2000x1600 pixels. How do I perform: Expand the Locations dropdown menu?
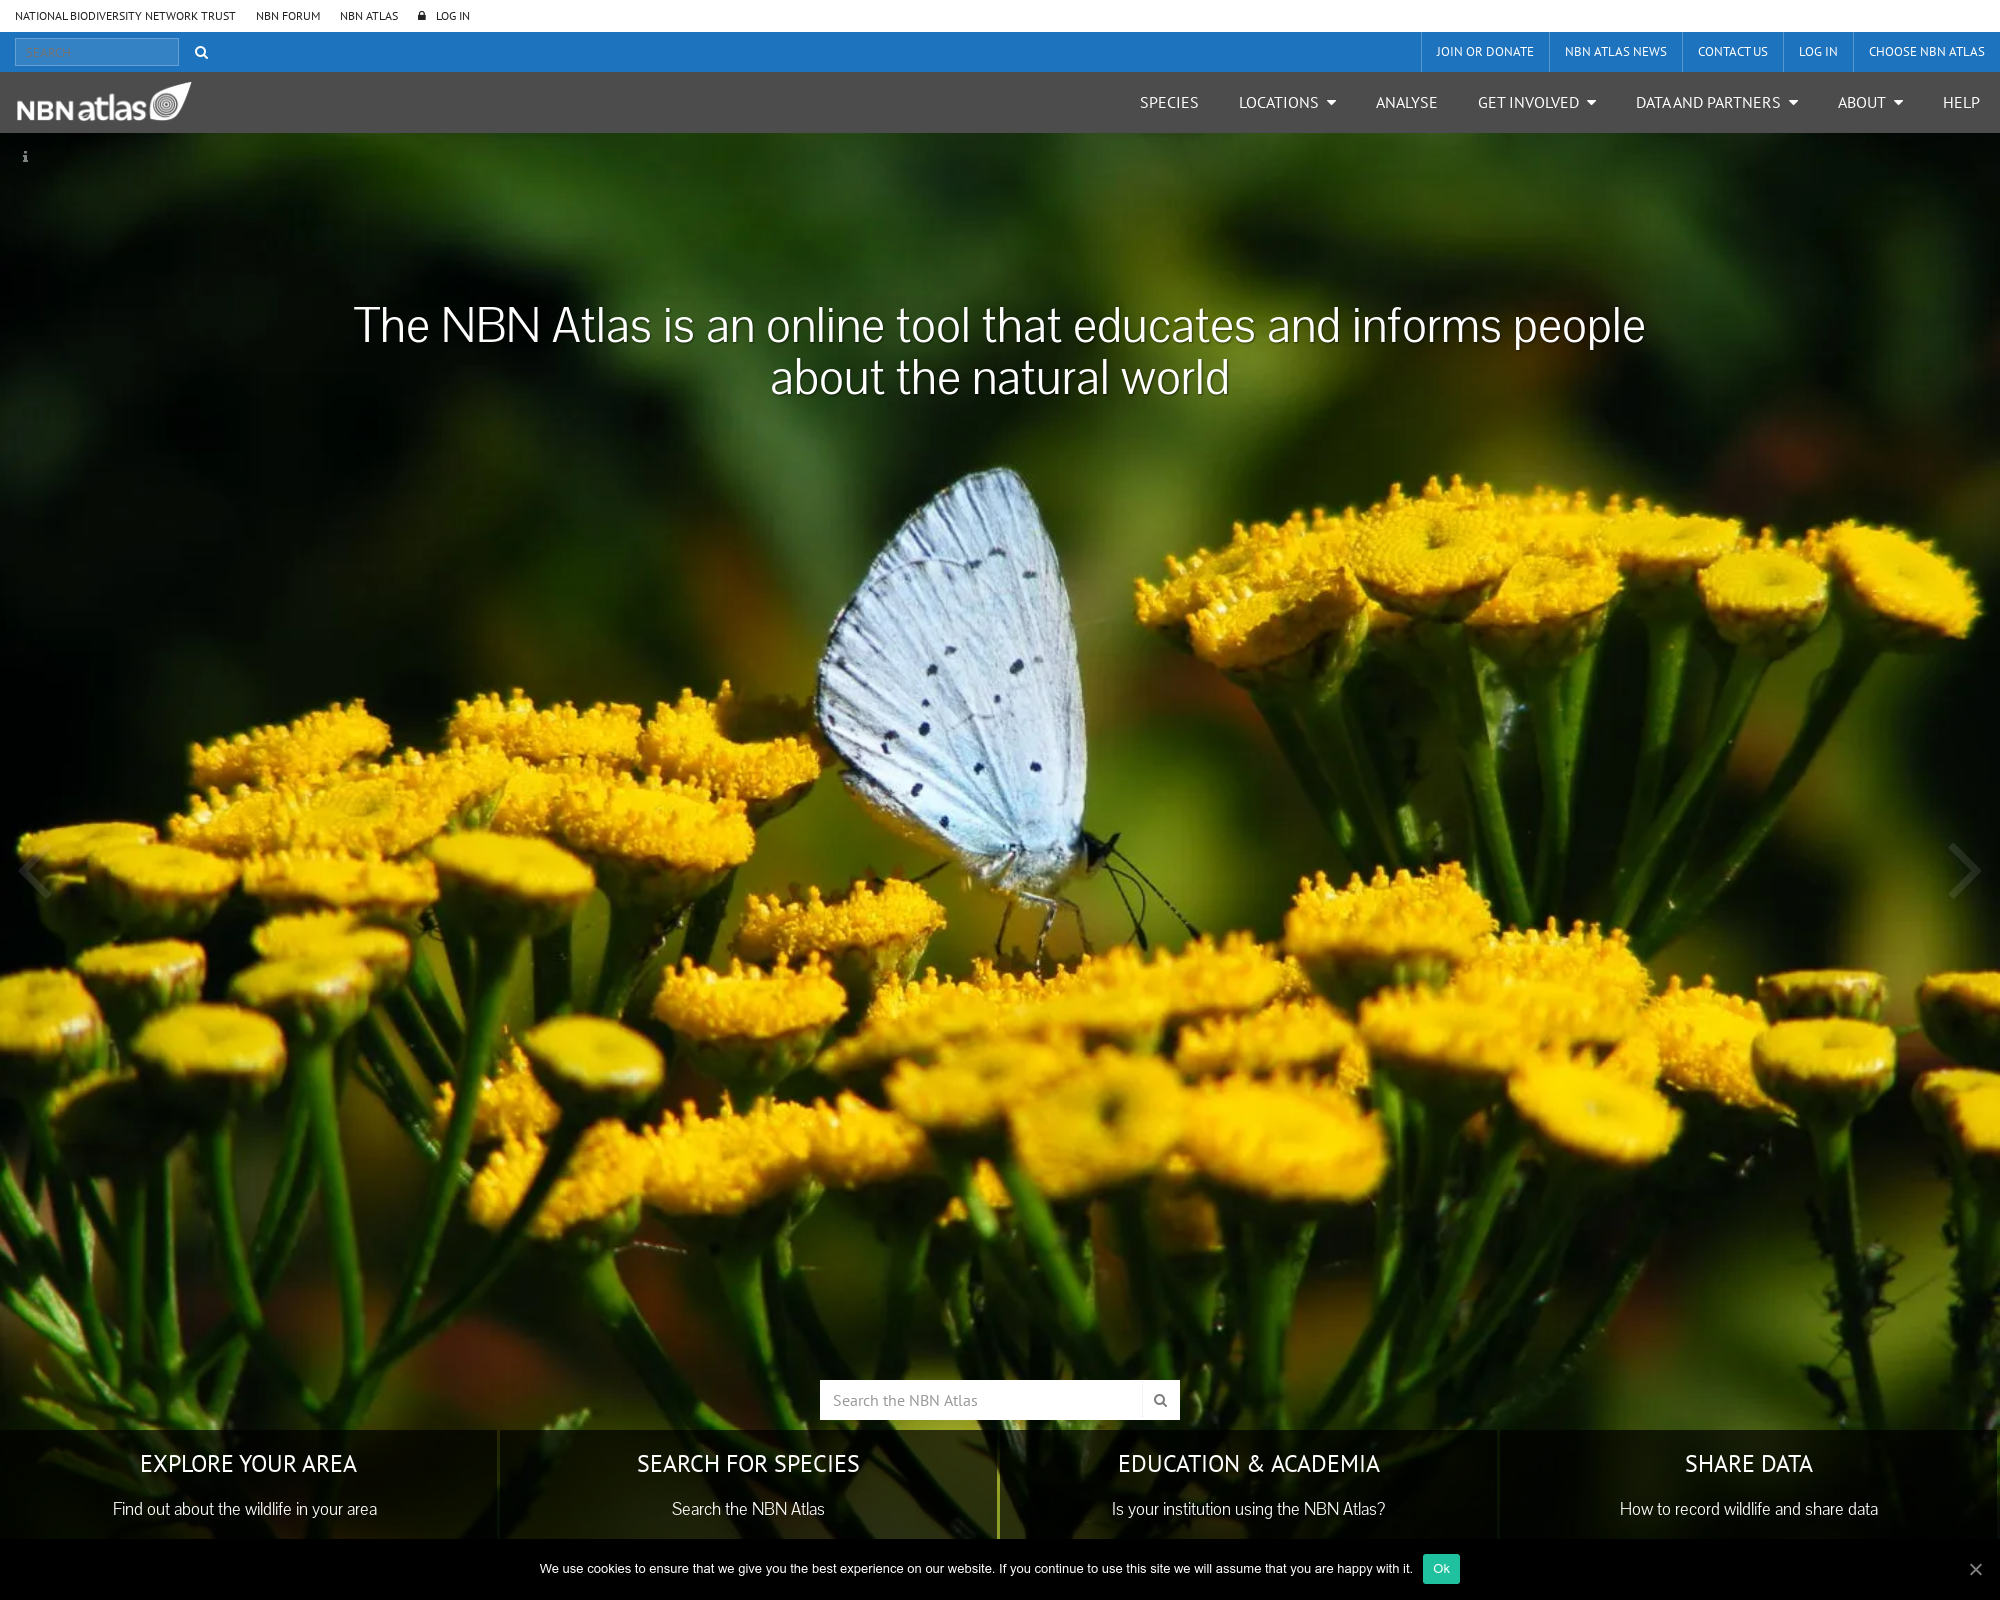1287,103
